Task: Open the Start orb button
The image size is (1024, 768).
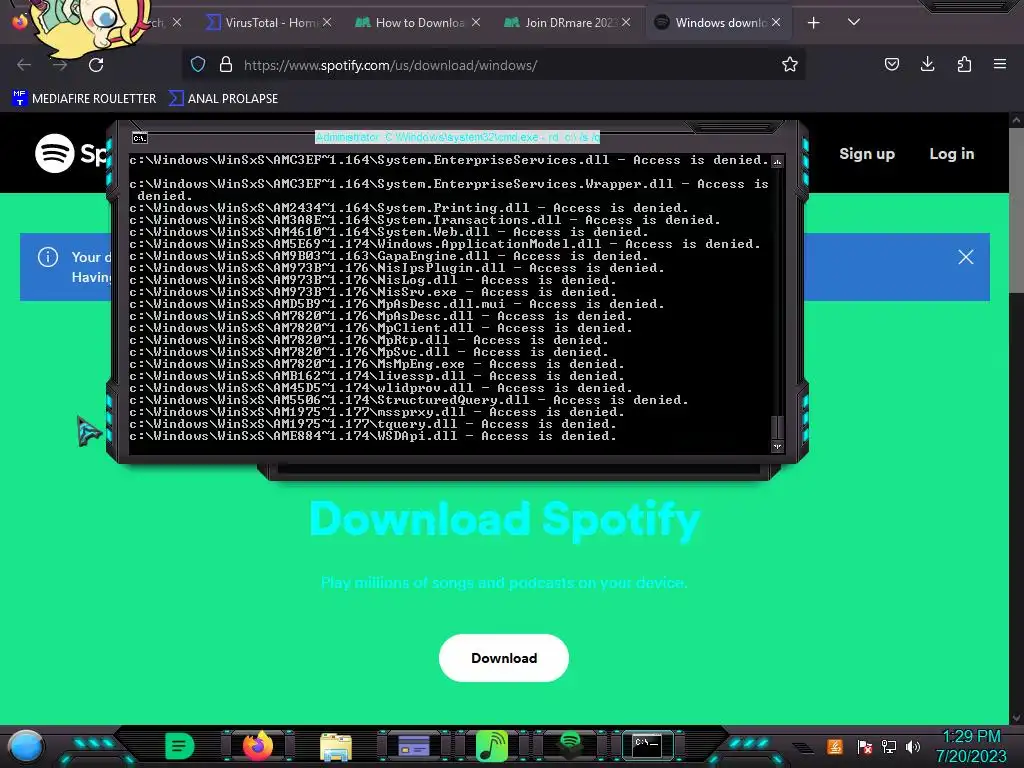Action: pyautogui.click(x=26, y=746)
